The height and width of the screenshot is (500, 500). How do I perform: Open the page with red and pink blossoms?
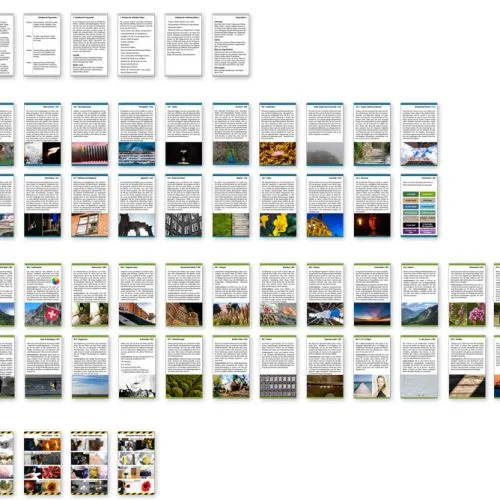278,295
